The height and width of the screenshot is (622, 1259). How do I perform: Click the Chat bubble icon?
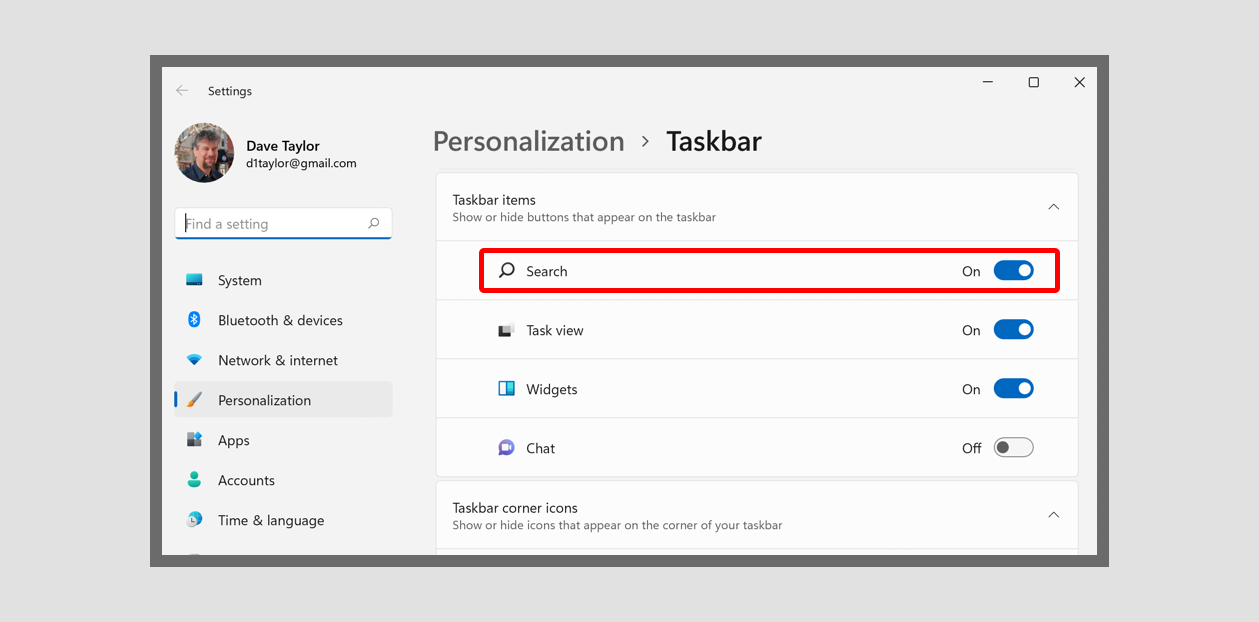tap(505, 448)
